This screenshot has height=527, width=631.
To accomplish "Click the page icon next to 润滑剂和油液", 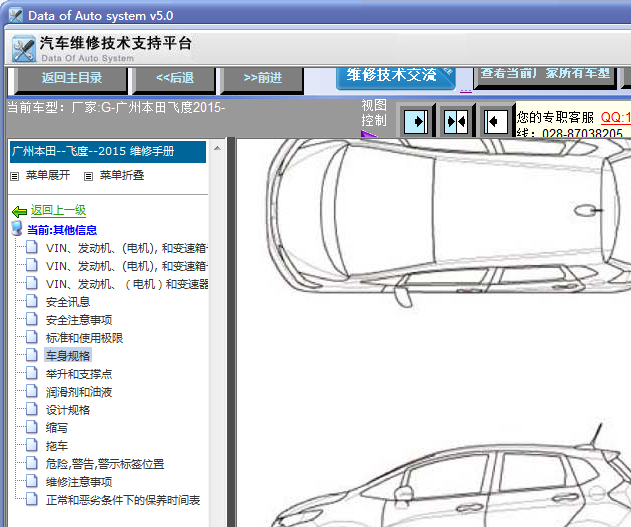I will tap(32, 391).
